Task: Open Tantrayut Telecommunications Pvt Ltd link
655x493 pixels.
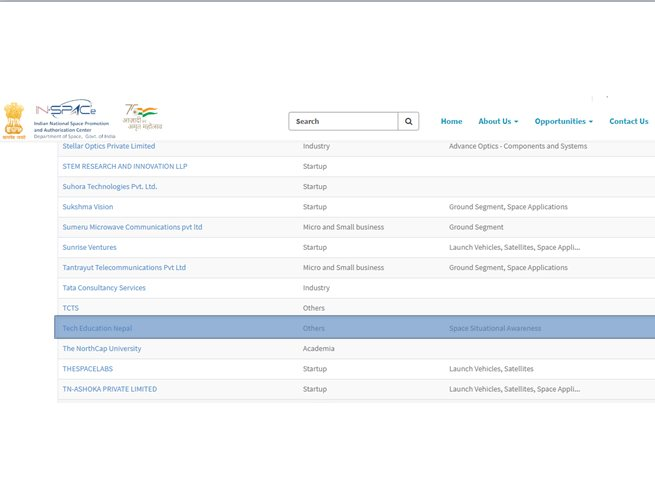Action: pyautogui.click(x=124, y=267)
